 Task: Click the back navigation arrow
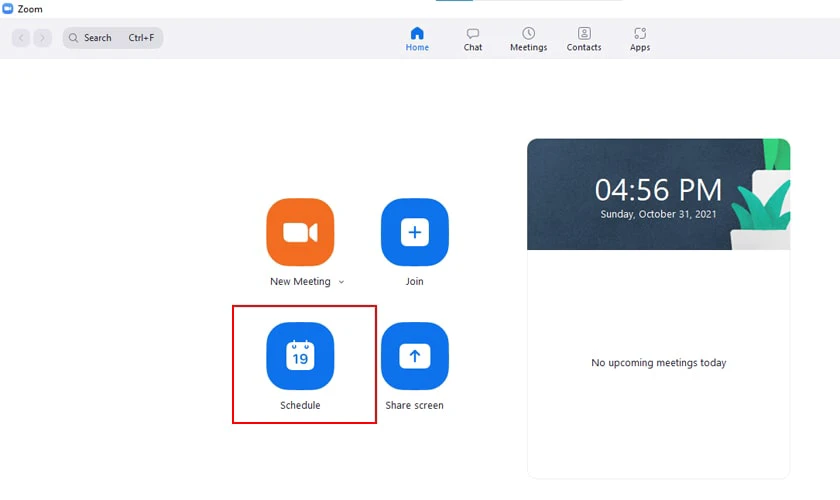pos(21,38)
